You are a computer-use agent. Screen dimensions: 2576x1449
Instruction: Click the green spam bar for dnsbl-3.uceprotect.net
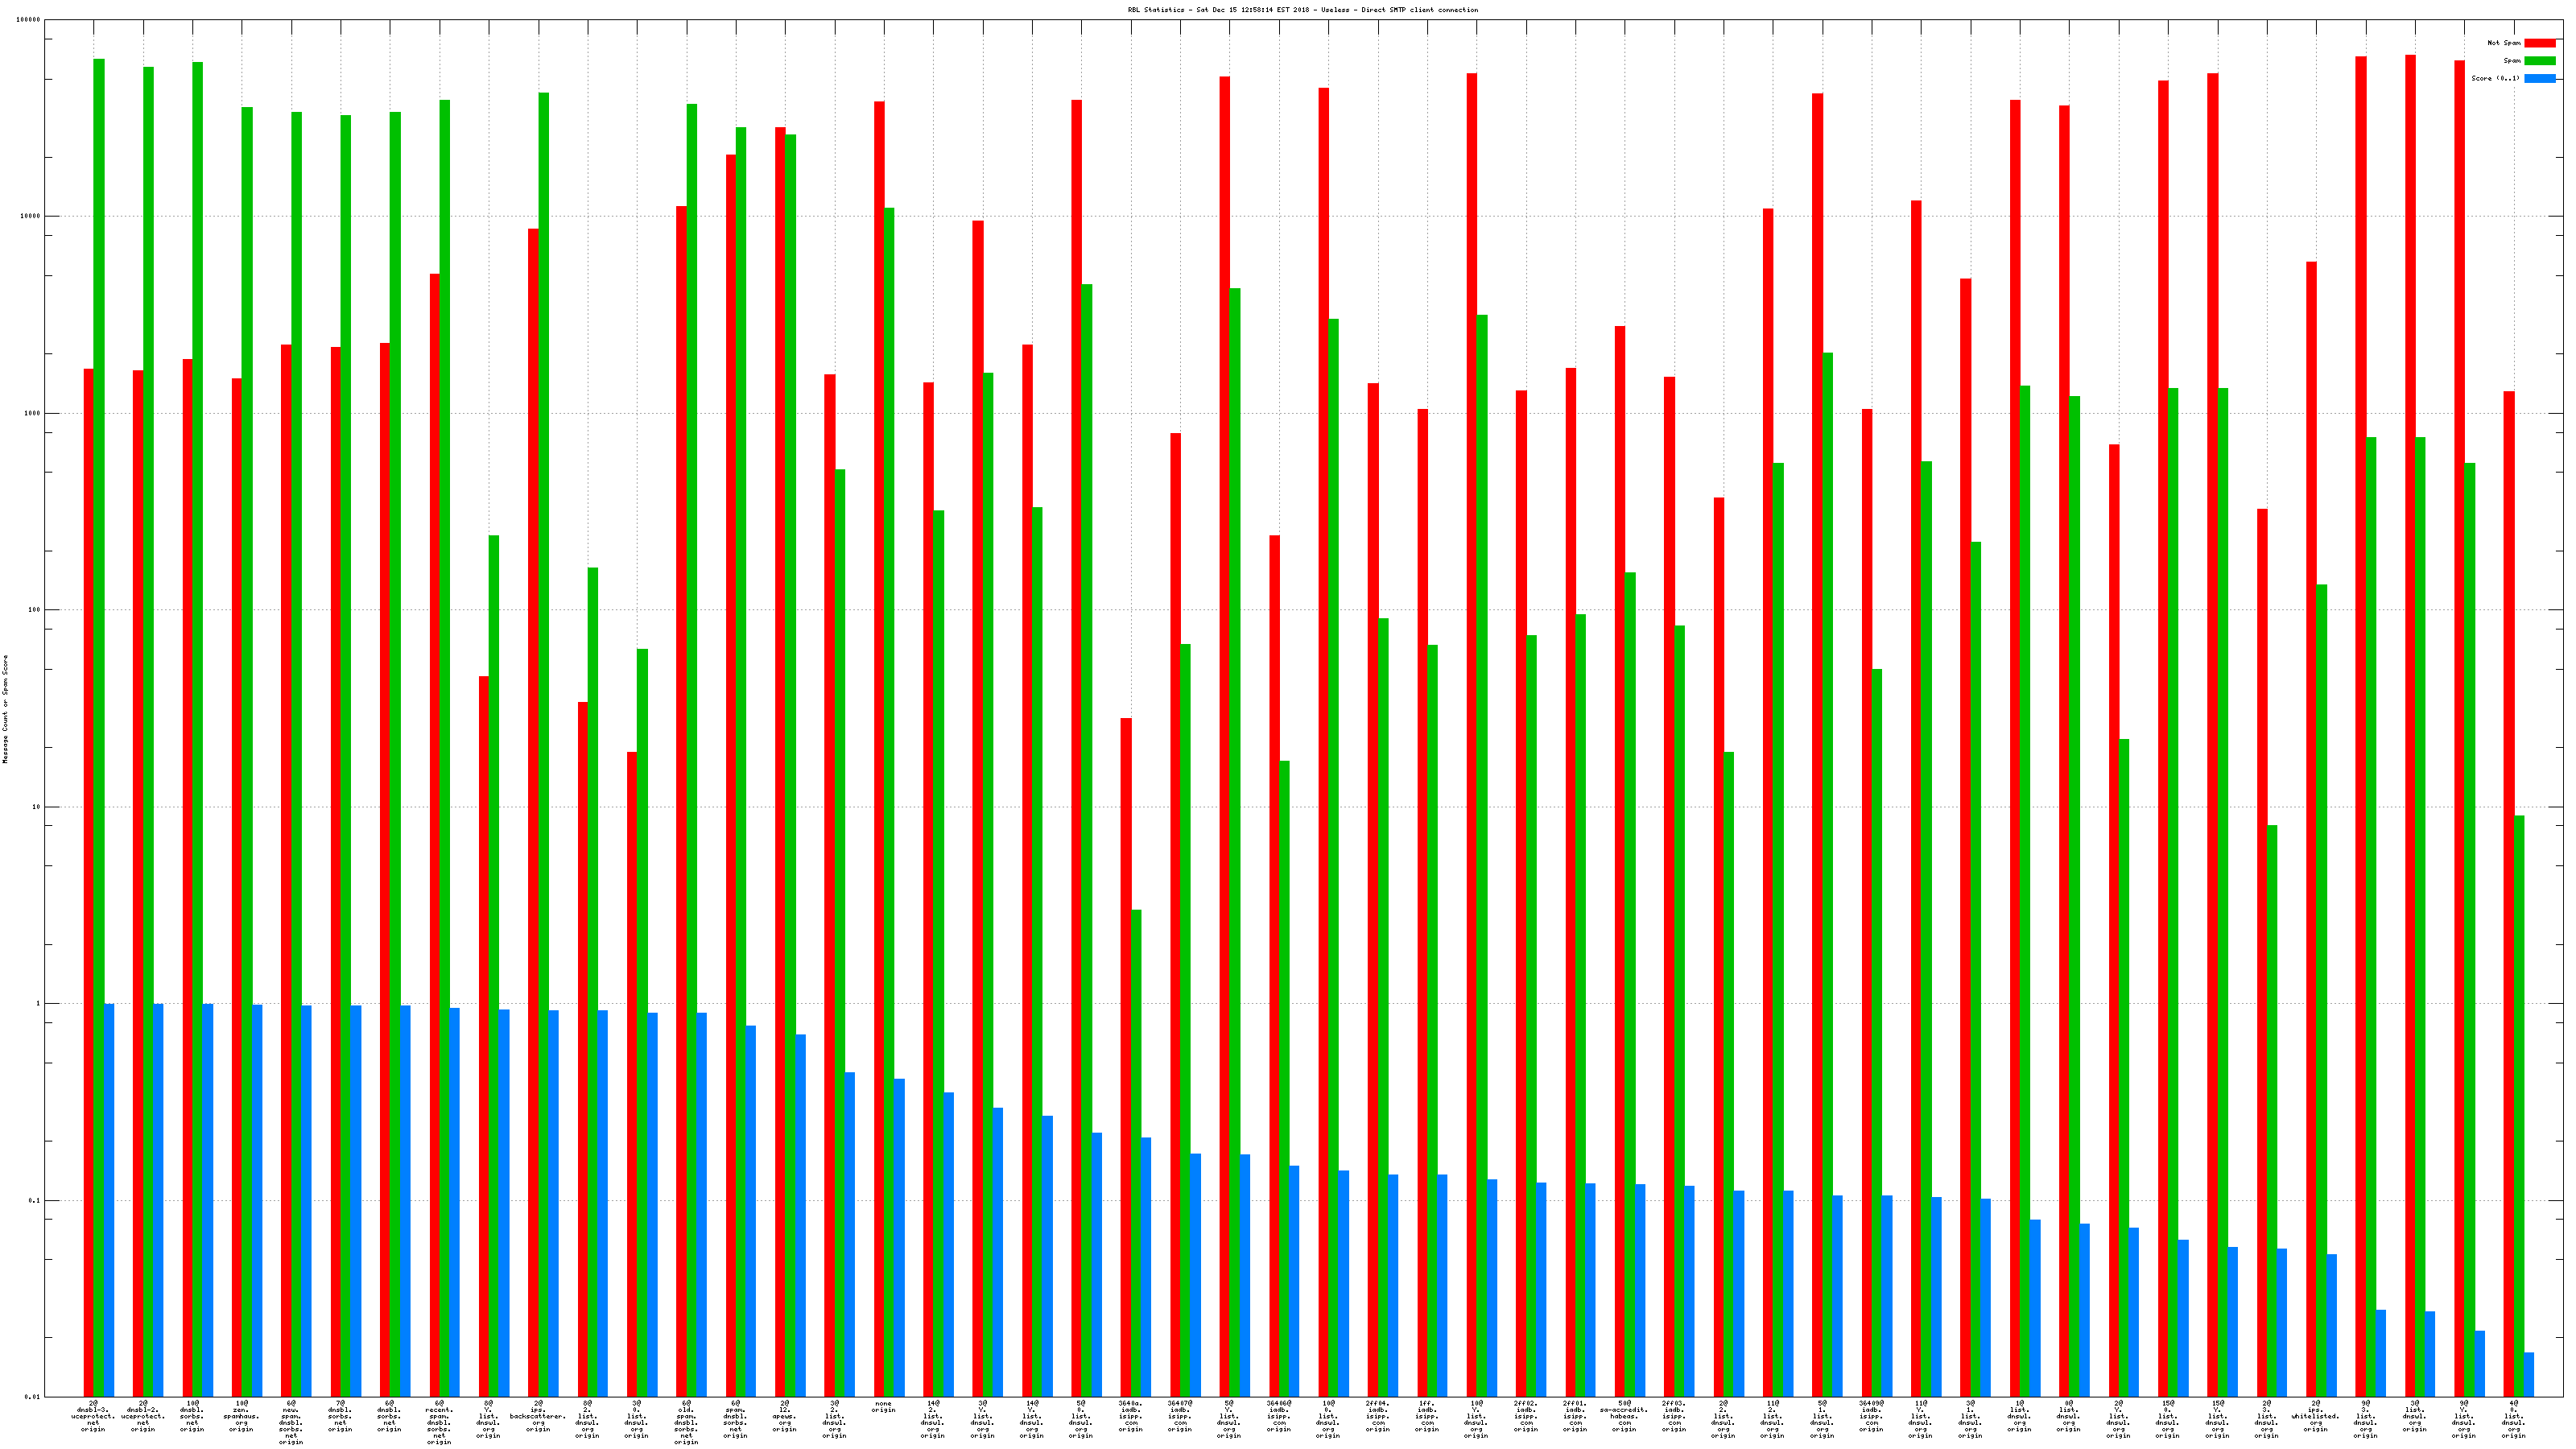pyautogui.click(x=99, y=700)
